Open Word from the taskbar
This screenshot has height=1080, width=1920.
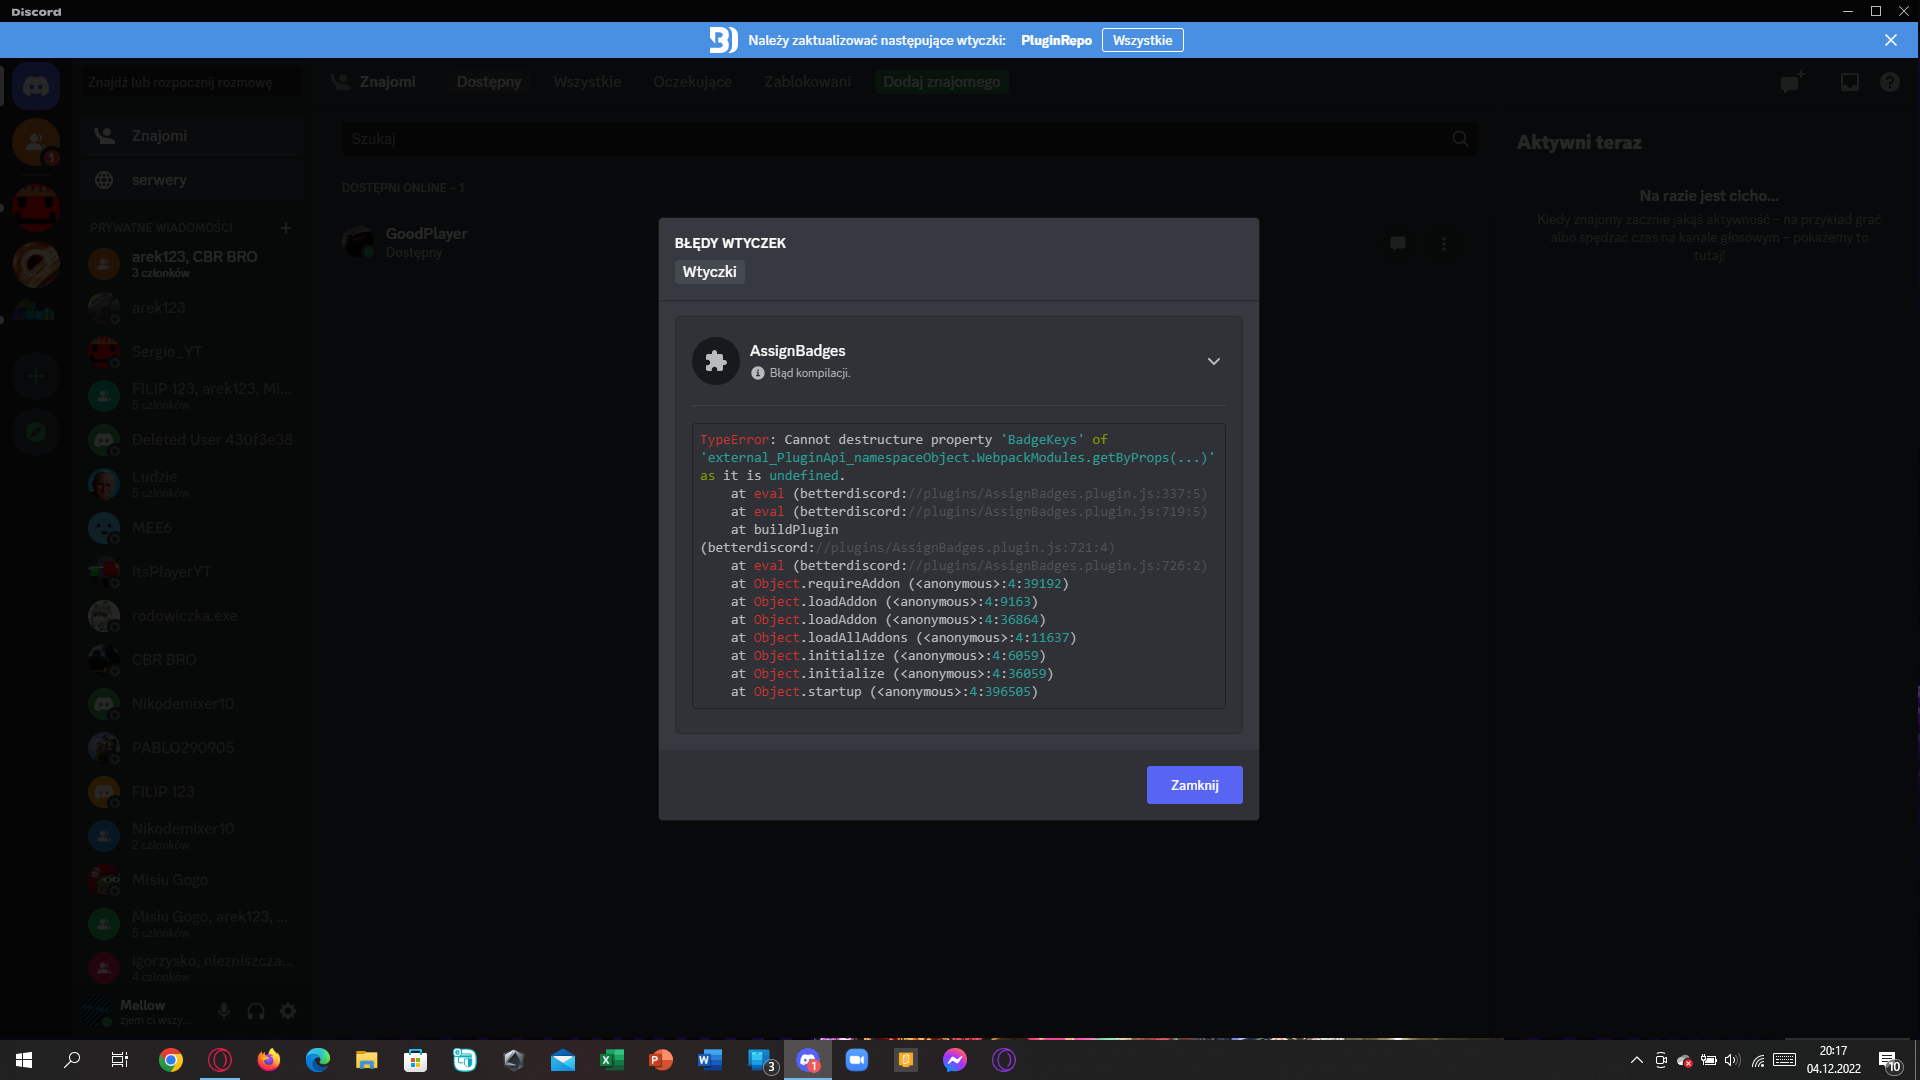[709, 1060]
